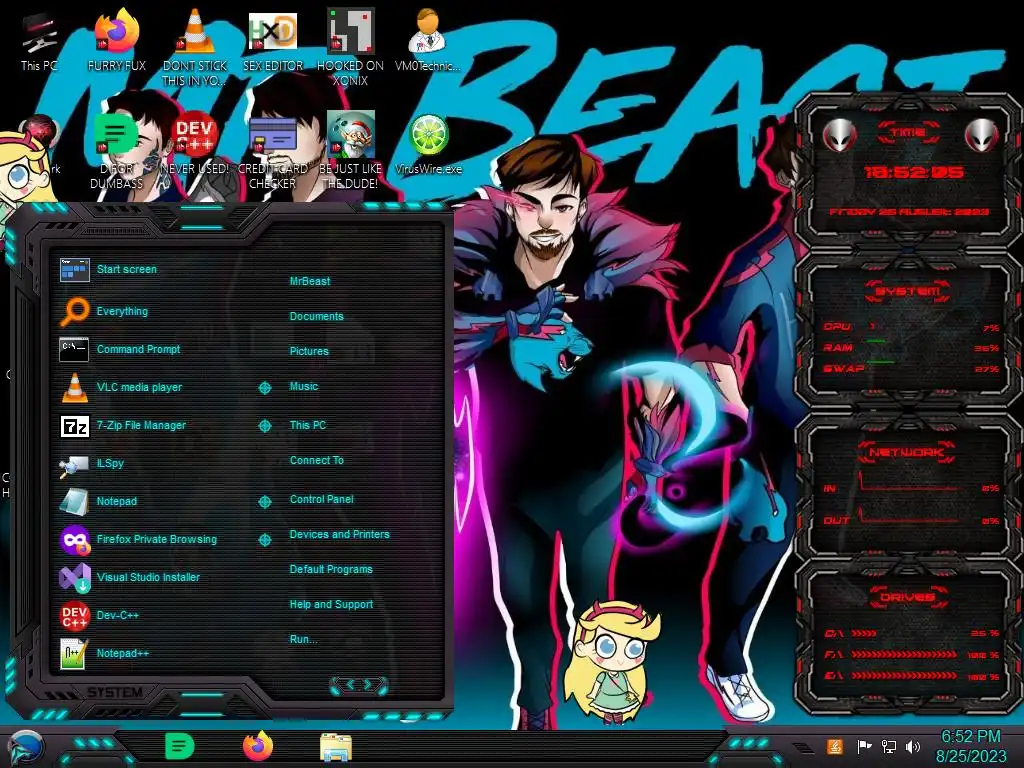Open the MrBeast user folder link
1024x768 pixels.
[x=310, y=281]
